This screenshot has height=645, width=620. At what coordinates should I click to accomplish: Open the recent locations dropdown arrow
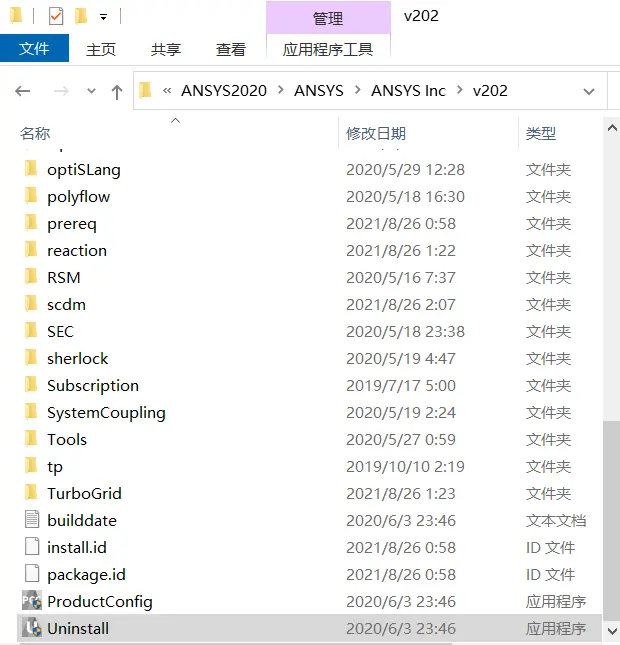[x=91, y=91]
